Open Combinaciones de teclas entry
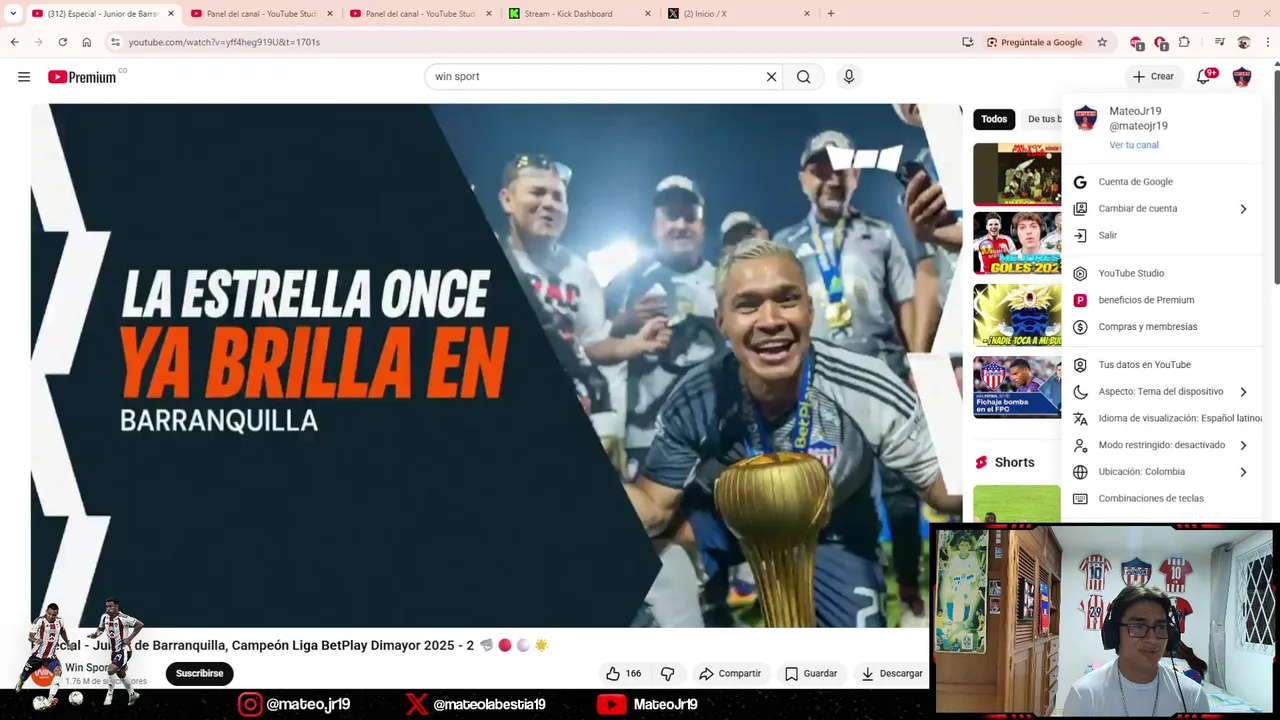Viewport: 1280px width, 720px height. (1162, 499)
